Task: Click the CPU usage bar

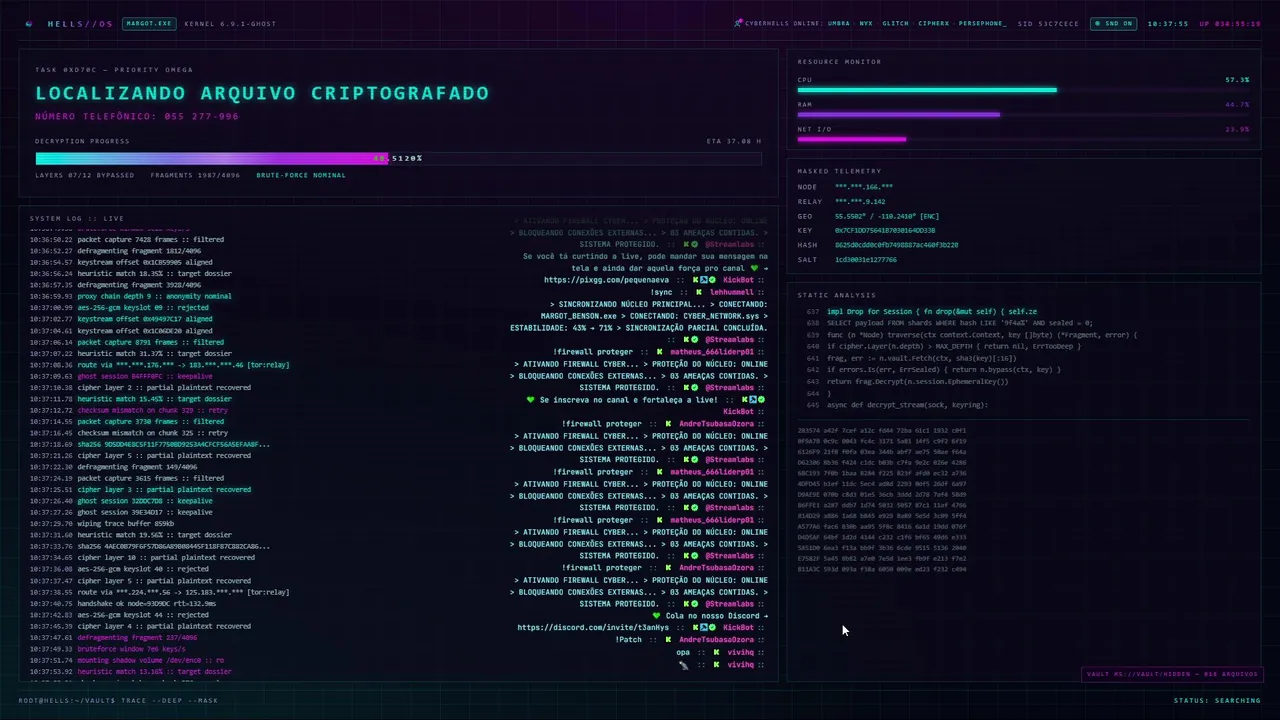Action: click(1023, 90)
